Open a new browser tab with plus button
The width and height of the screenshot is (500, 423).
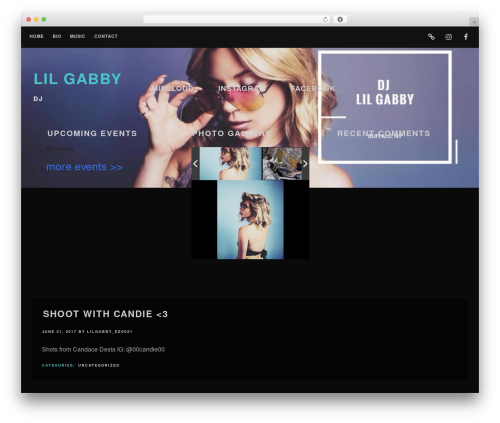(x=474, y=22)
